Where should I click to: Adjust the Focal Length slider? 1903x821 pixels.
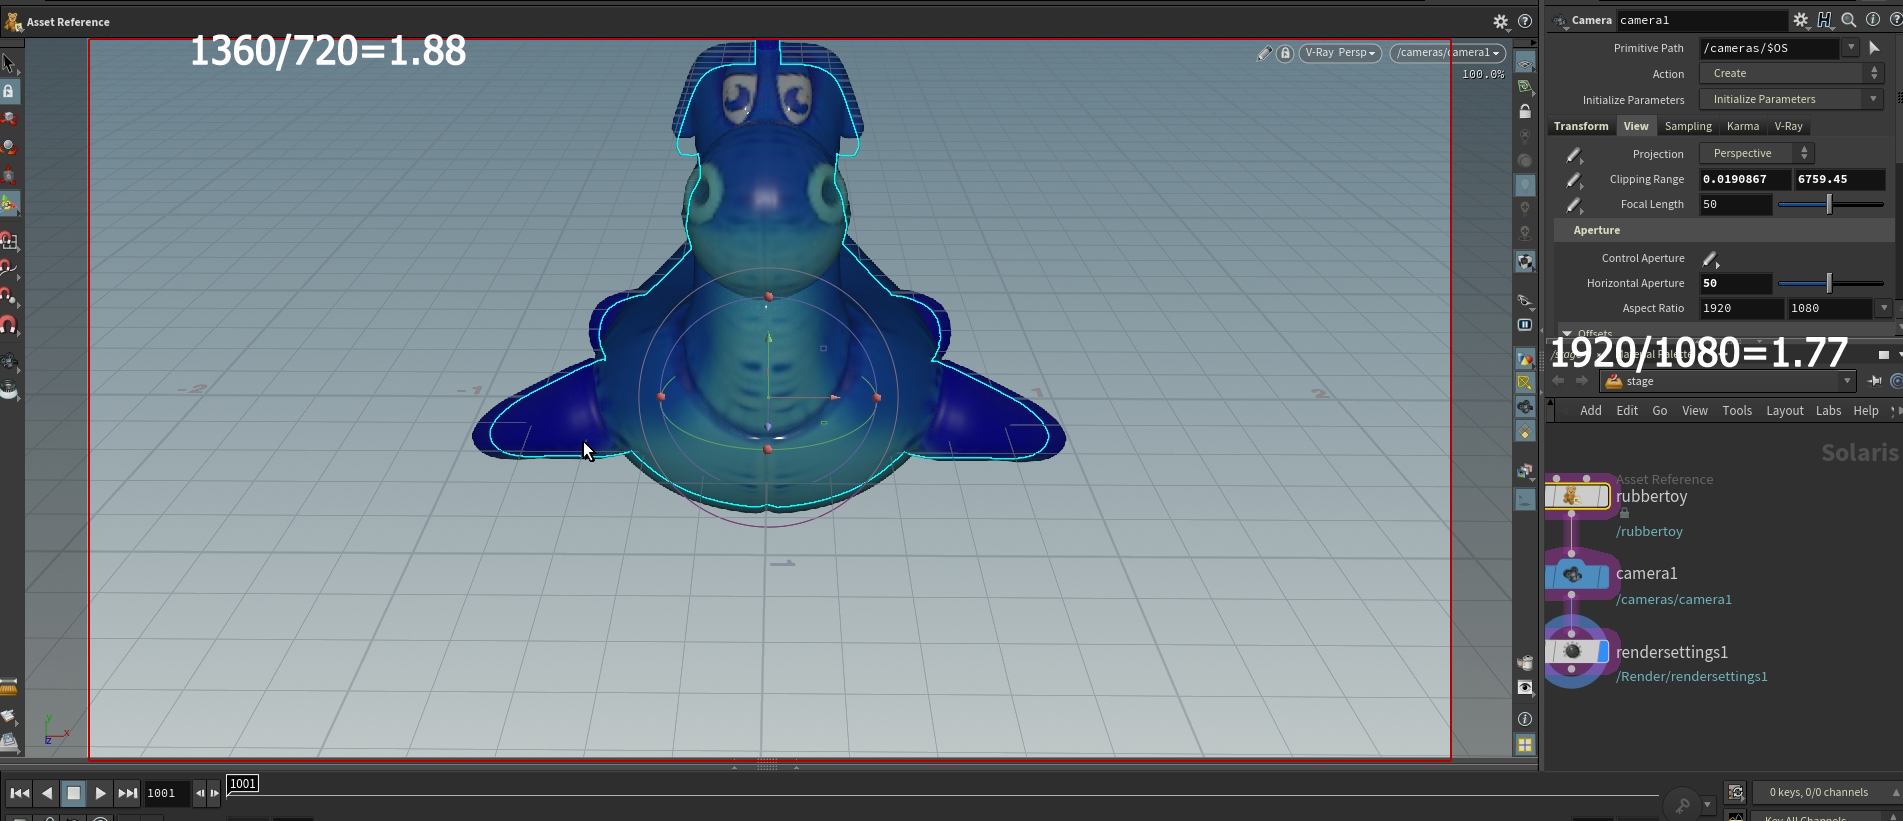tap(1831, 204)
